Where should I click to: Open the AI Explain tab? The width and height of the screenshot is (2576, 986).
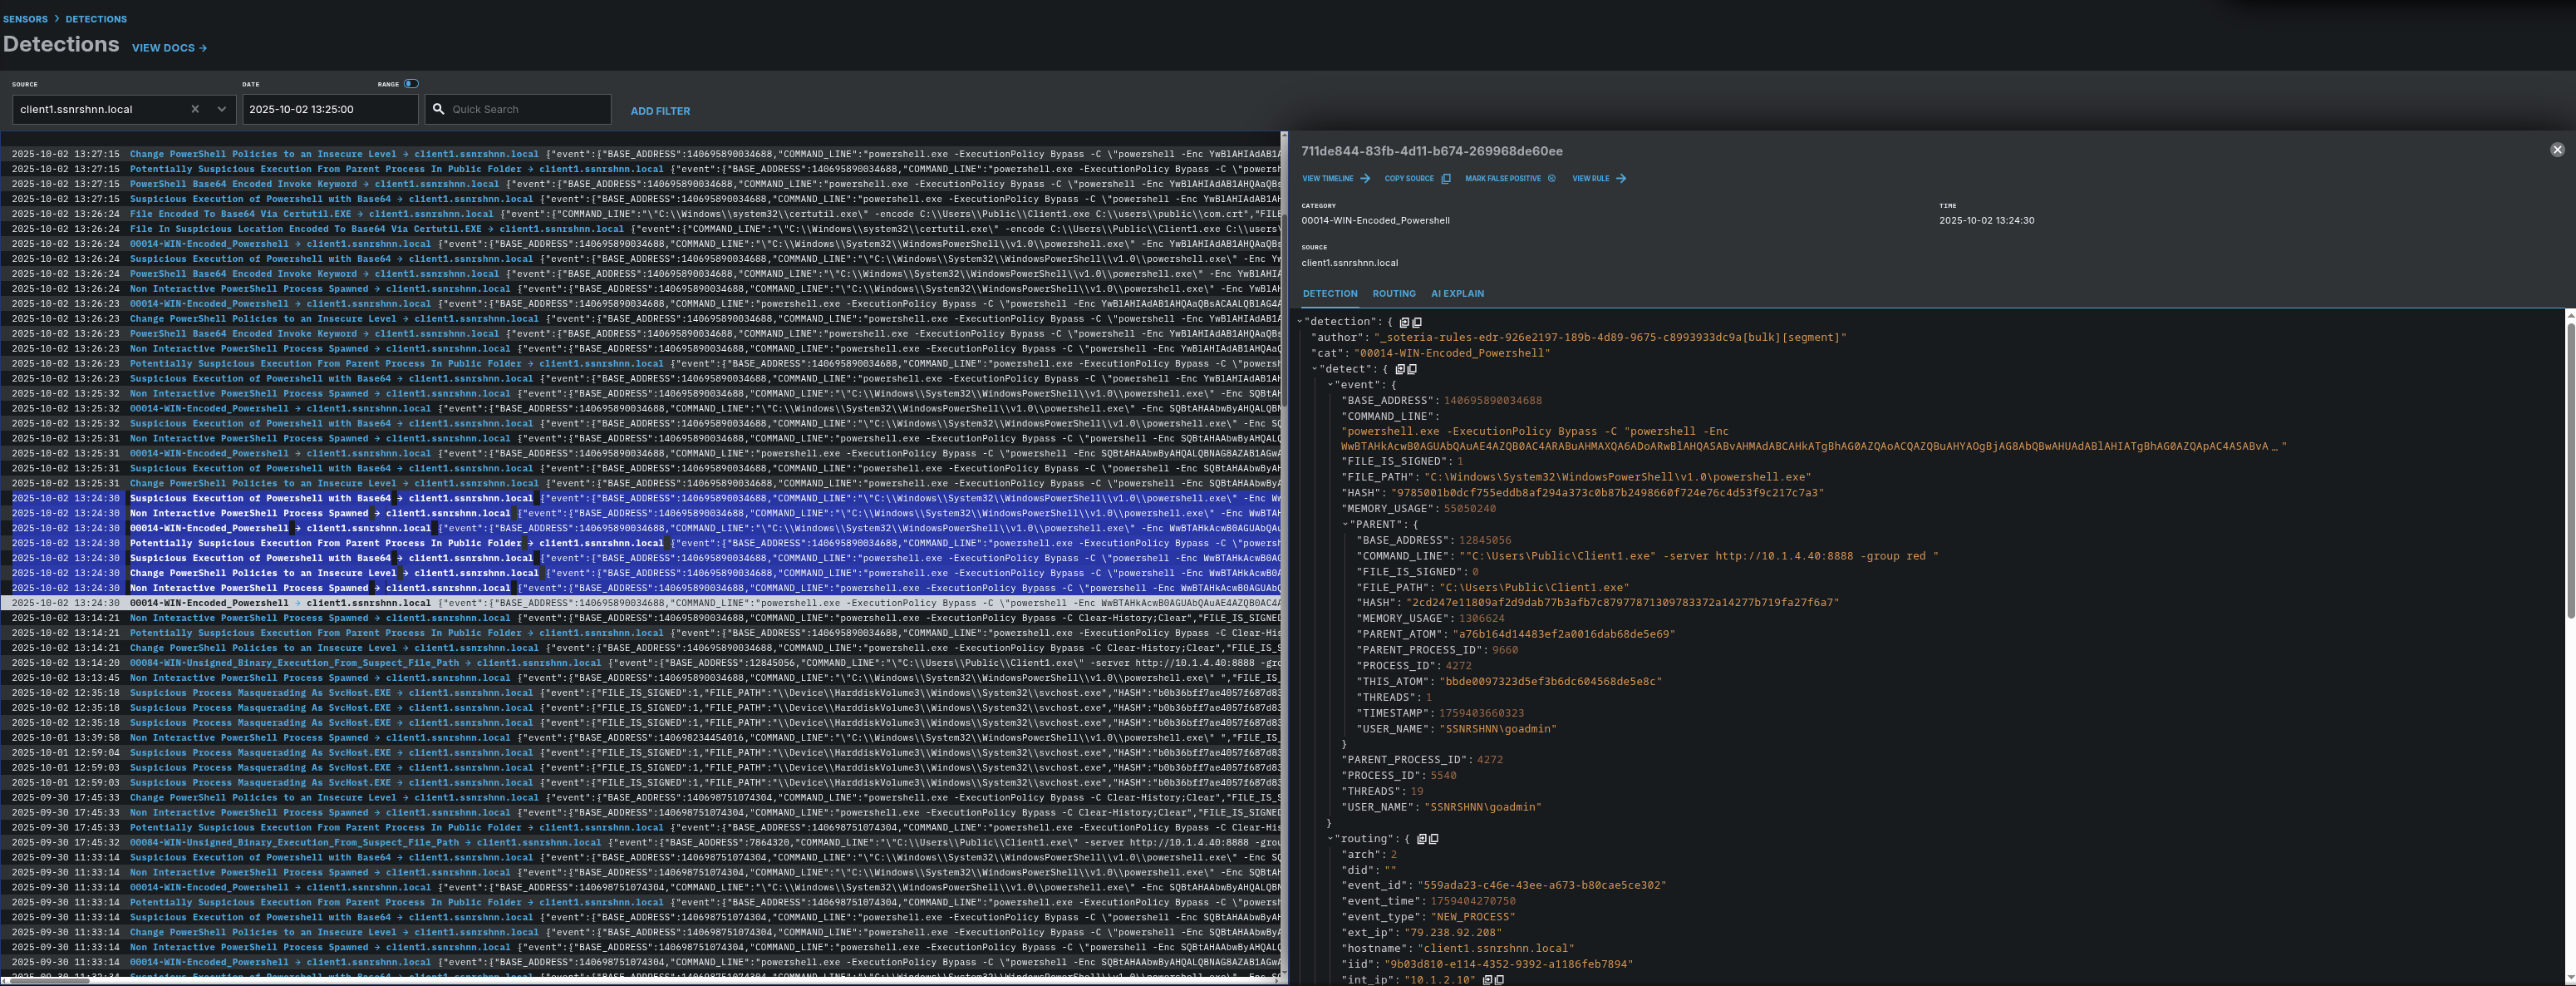pyautogui.click(x=1457, y=294)
